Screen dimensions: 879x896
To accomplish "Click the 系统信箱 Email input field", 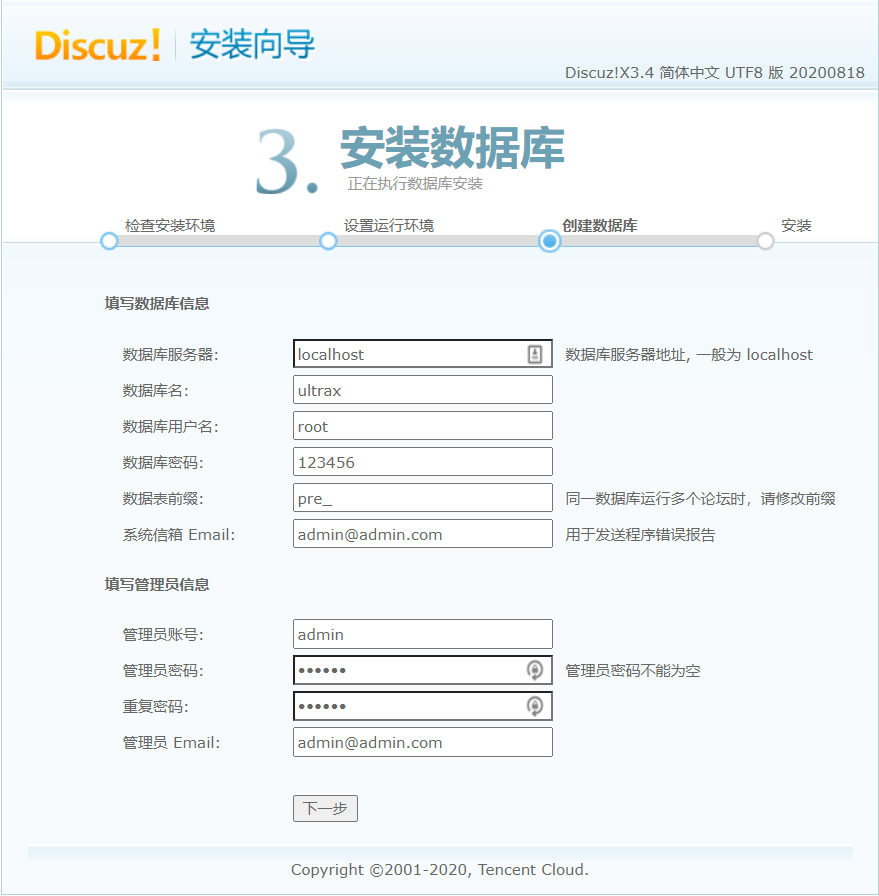I will pos(422,533).
